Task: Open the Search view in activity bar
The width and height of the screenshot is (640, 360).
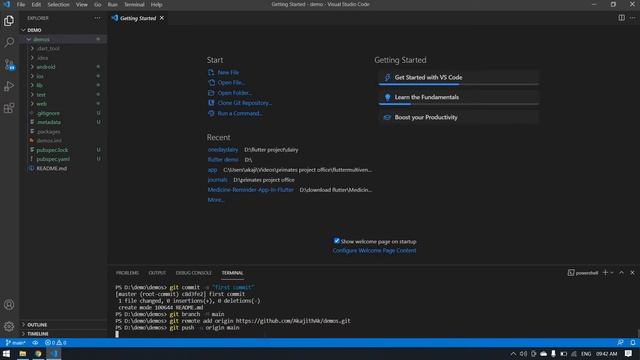Action: [9, 42]
